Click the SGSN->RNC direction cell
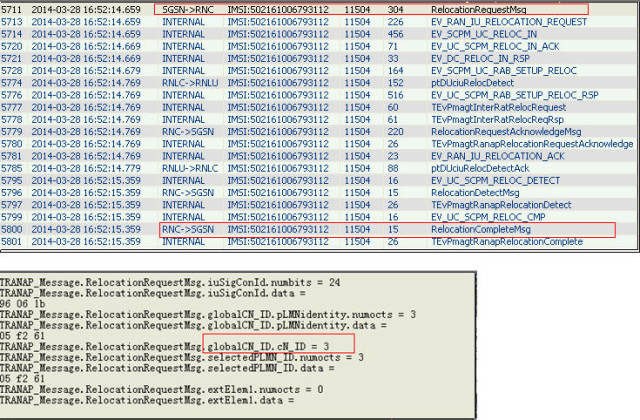Image resolution: width=640 pixels, height=420 pixels. pos(188,9)
